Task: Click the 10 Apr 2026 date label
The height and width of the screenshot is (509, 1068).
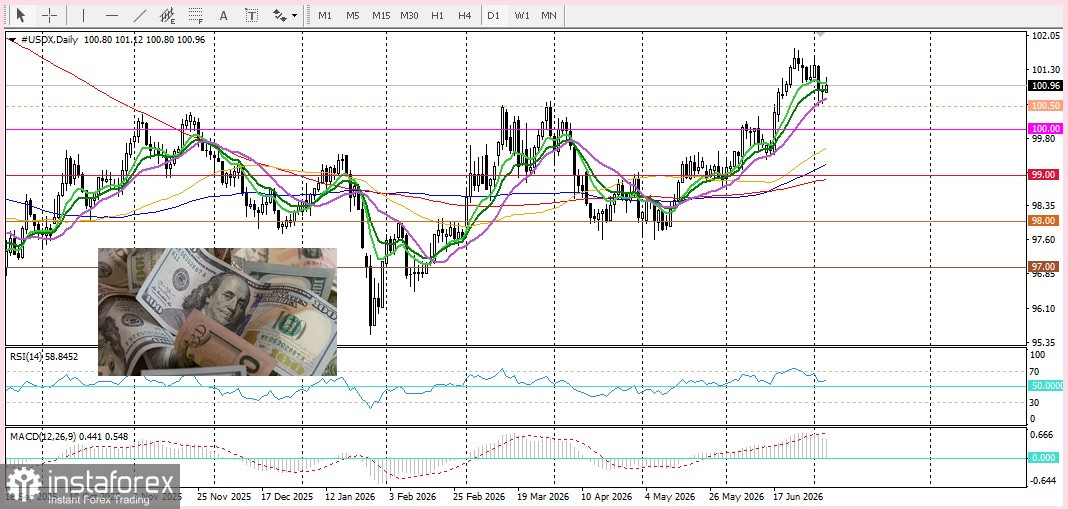Action: tap(608, 497)
